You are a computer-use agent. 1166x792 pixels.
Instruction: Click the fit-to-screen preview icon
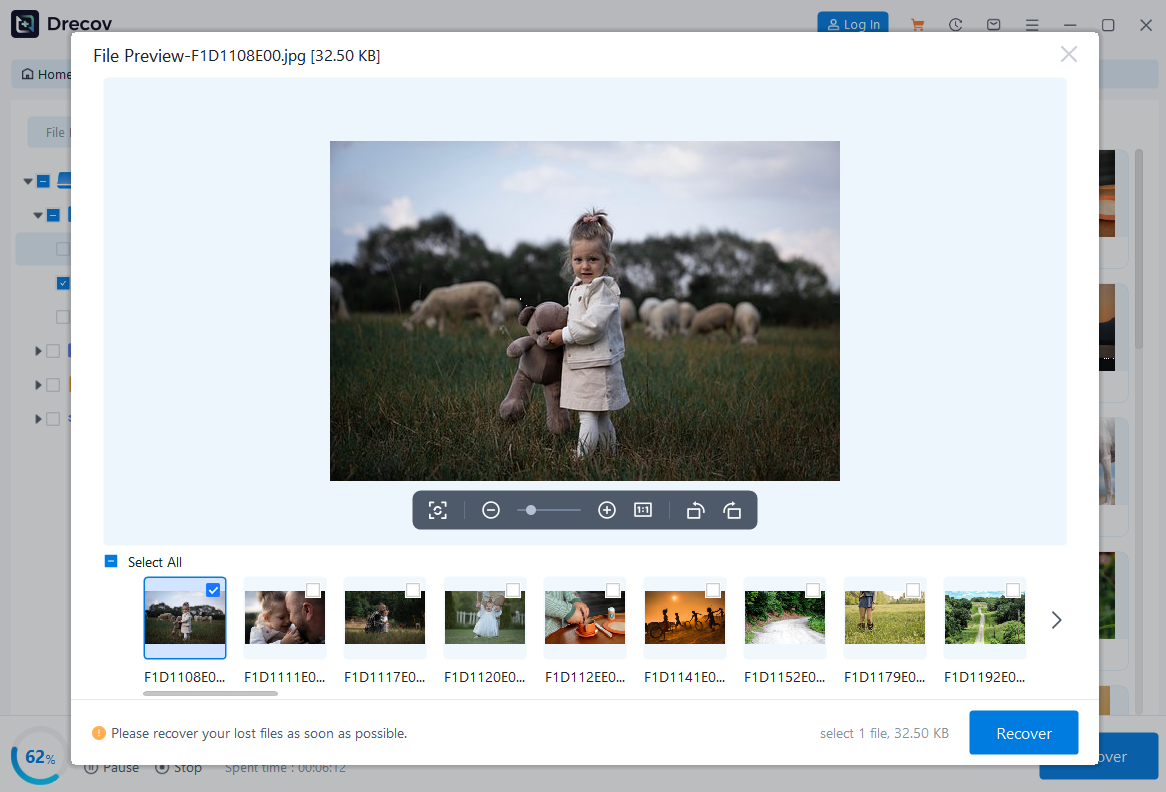click(x=437, y=510)
